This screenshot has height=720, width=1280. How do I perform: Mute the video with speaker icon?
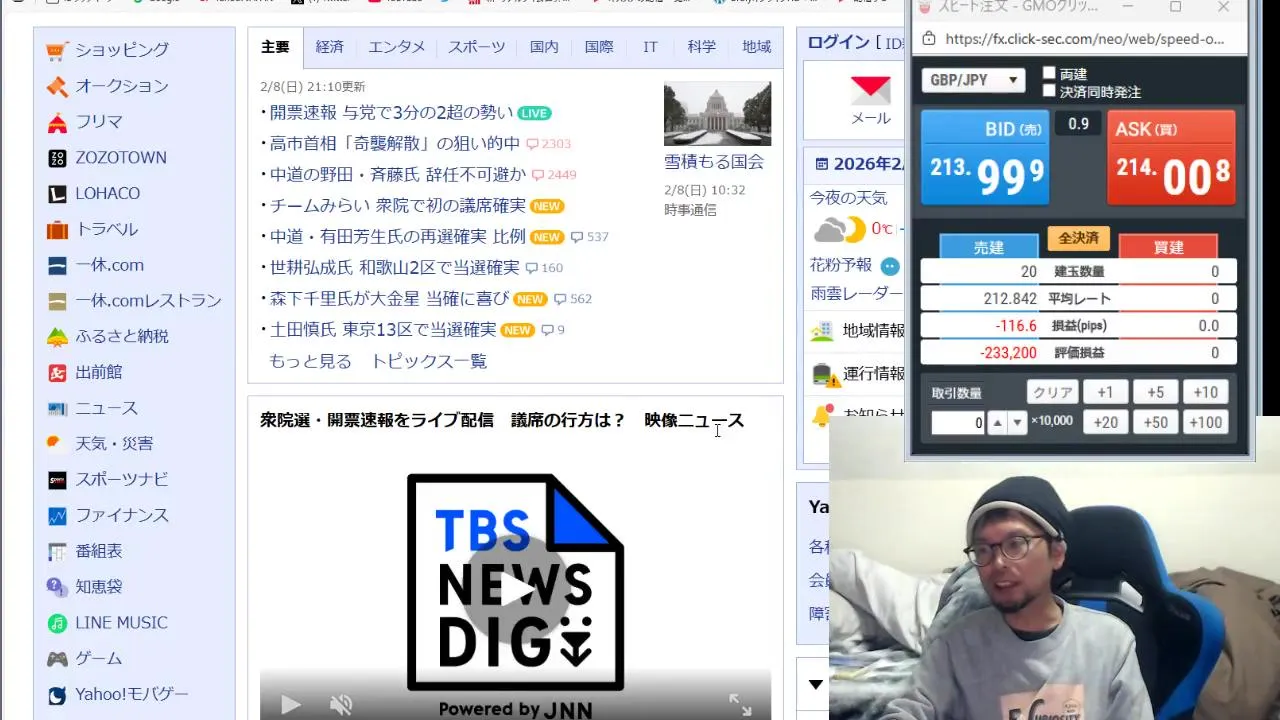[341, 705]
